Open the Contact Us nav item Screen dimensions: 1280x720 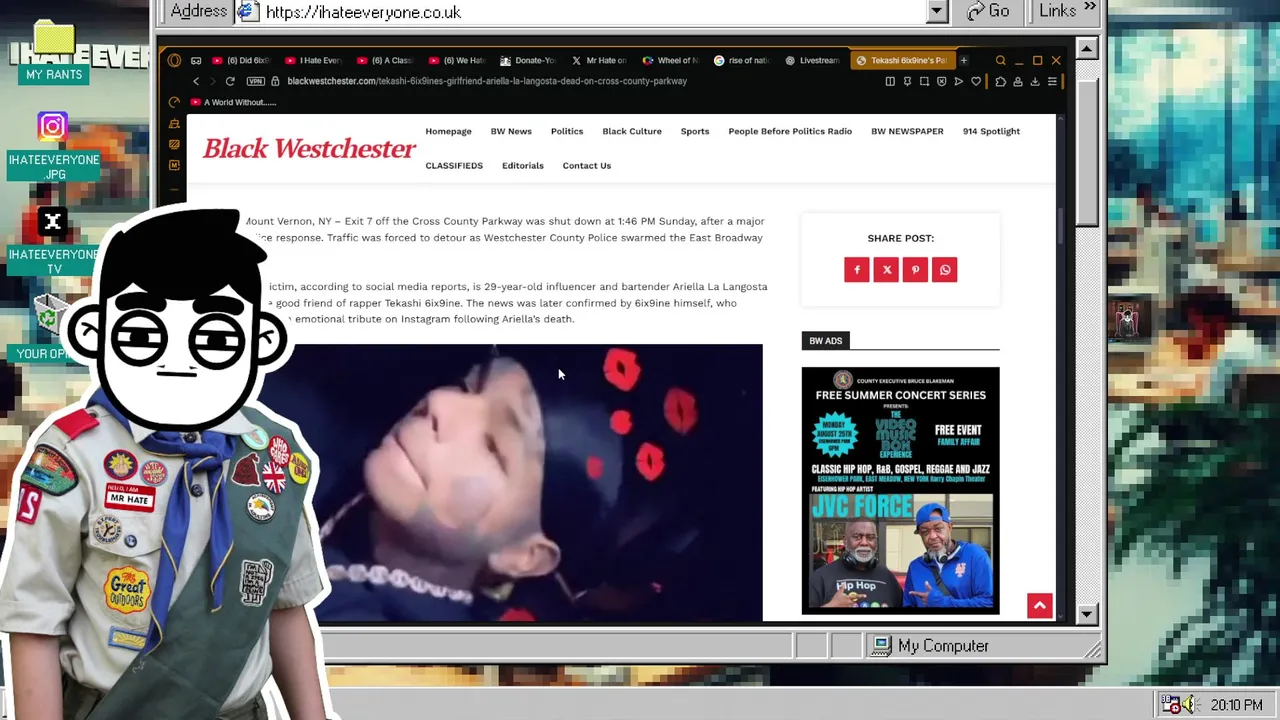pyautogui.click(x=587, y=166)
